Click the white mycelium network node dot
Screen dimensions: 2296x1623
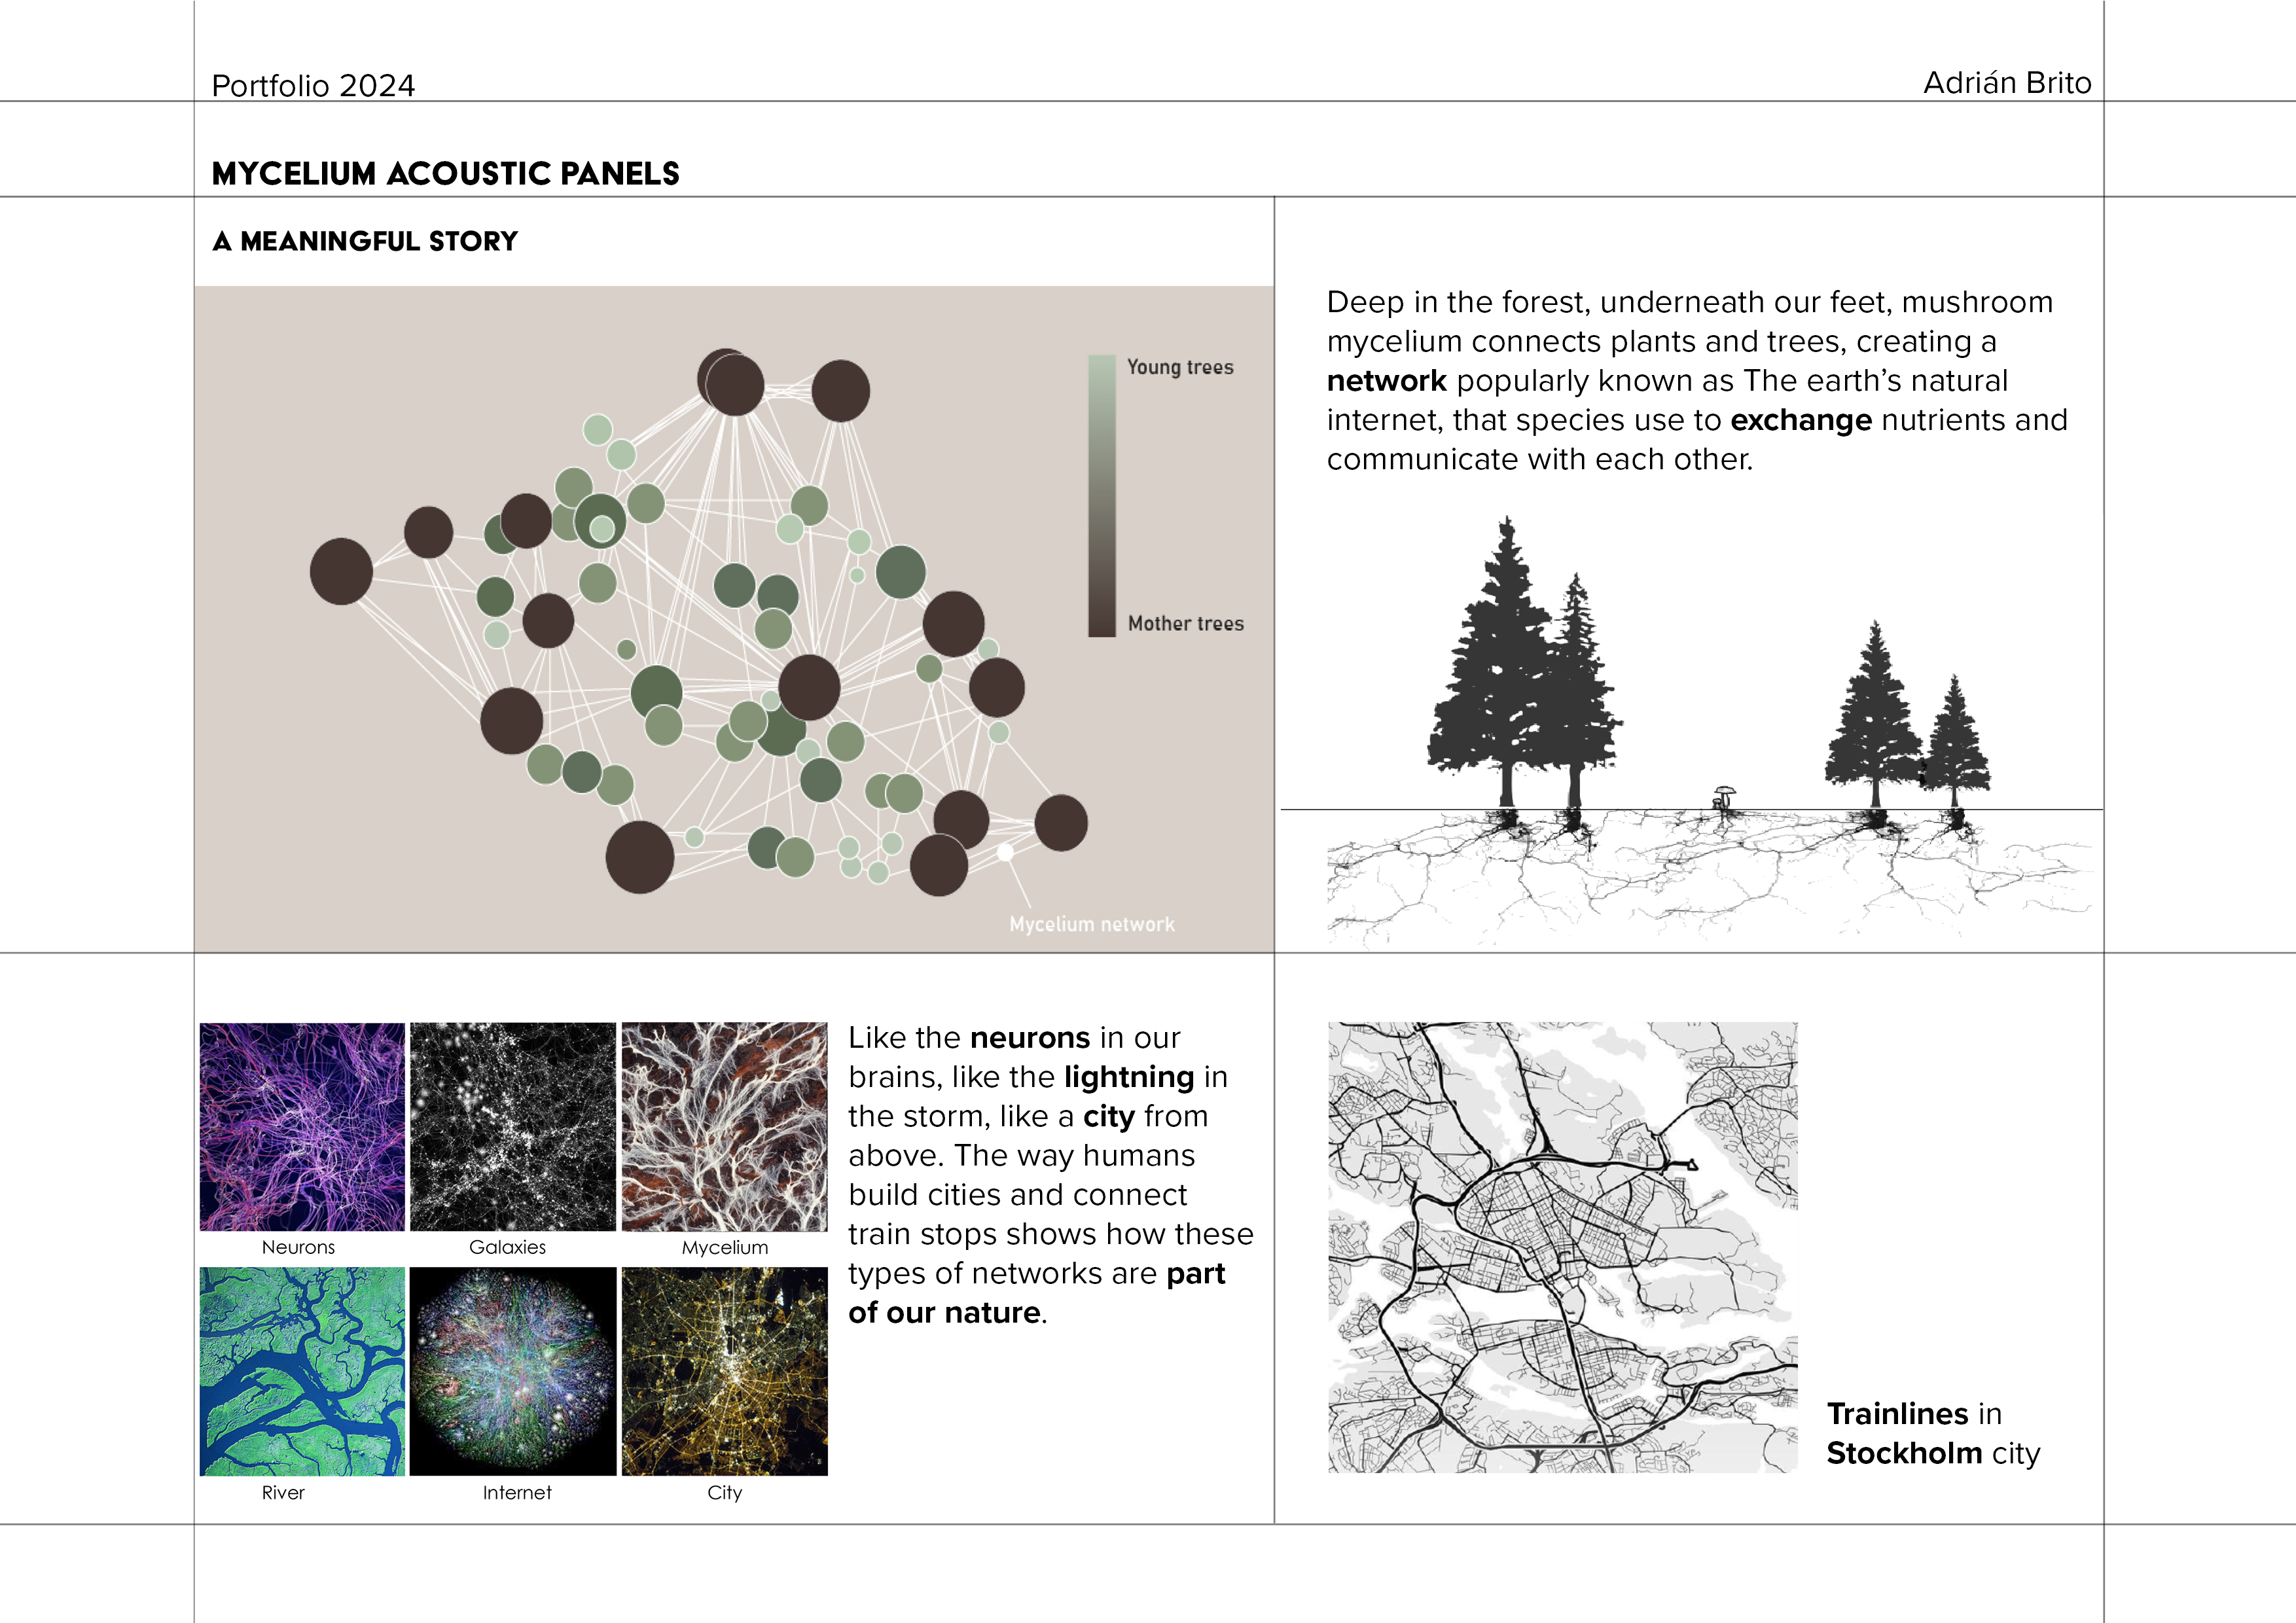click(1005, 852)
